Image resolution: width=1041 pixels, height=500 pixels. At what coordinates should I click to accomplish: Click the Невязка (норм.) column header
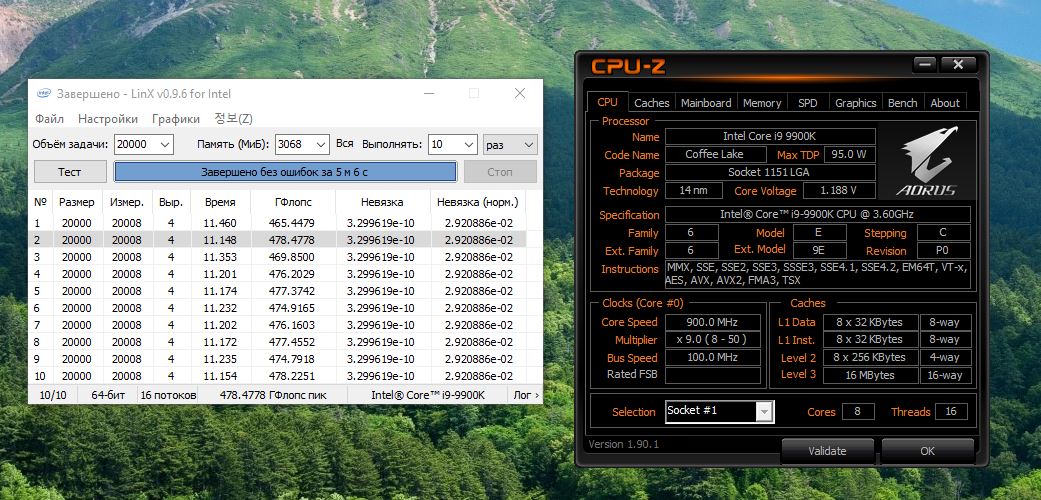click(x=479, y=202)
